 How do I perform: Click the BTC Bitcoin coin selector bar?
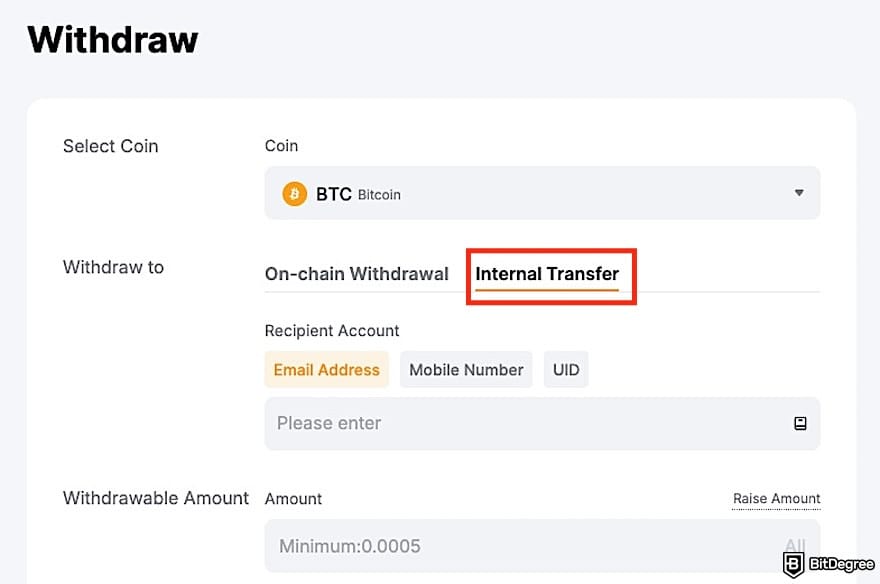point(542,193)
